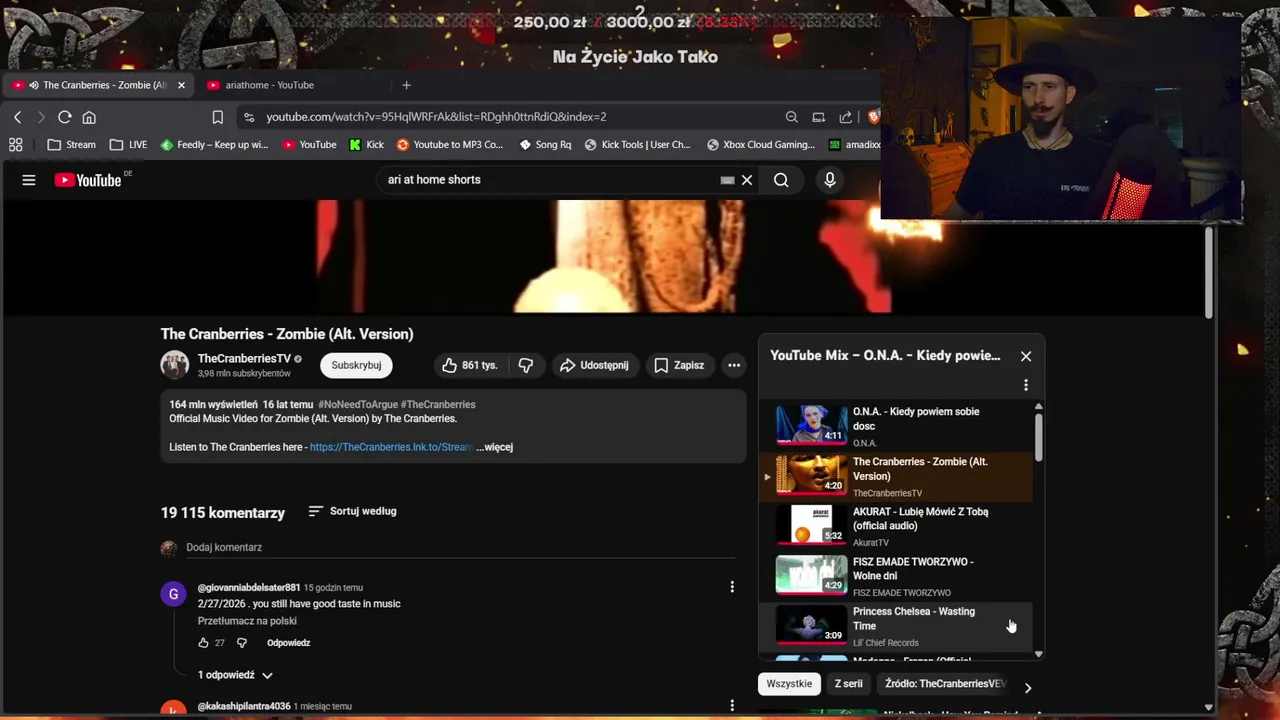Like the comment by giovanniabdelsater881
The height and width of the screenshot is (720, 1280).
point(203,643)
